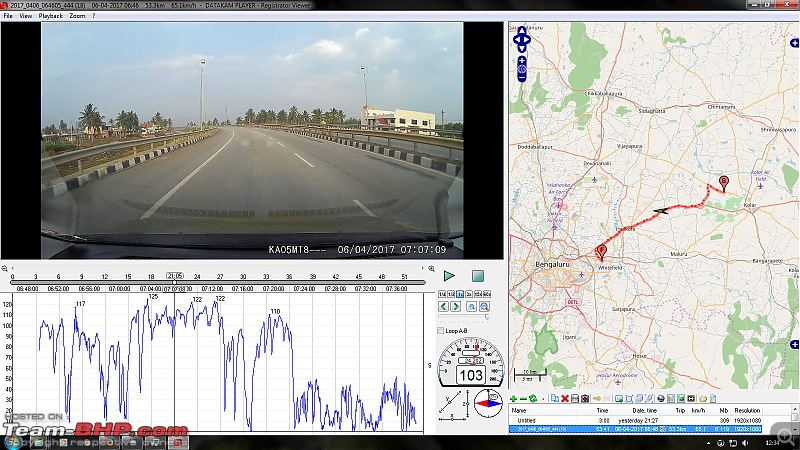Sort file list by Resolution column
This screenshot has height=450, width=800.
747,411
